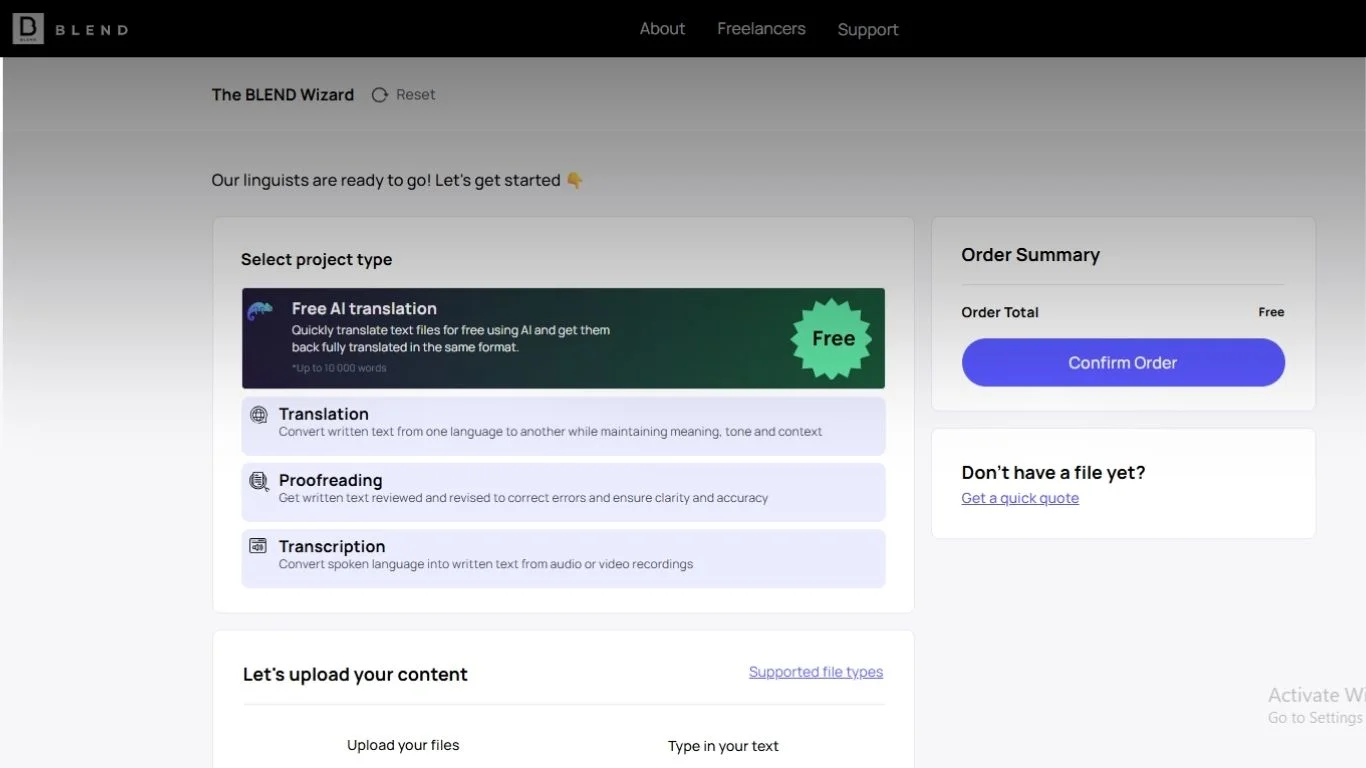
Task: Click the BLEND logo icon
Action: (28, 29)
